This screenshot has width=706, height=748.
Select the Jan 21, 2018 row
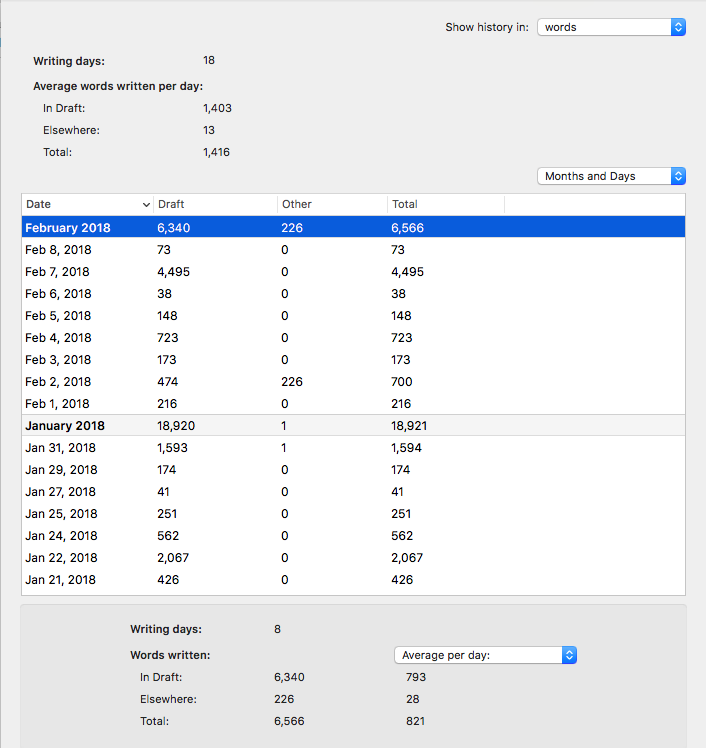(353, 580)
